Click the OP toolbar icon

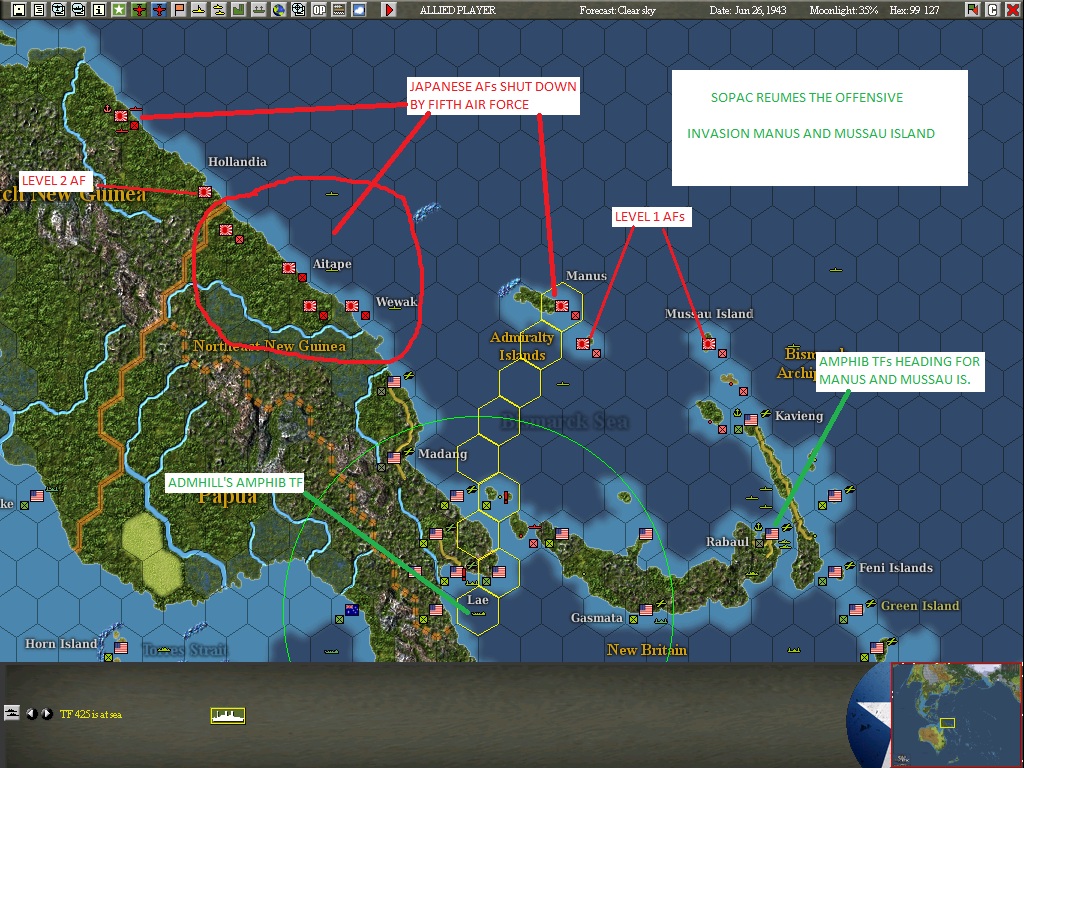pyautogui.click(x=319, y=10)
